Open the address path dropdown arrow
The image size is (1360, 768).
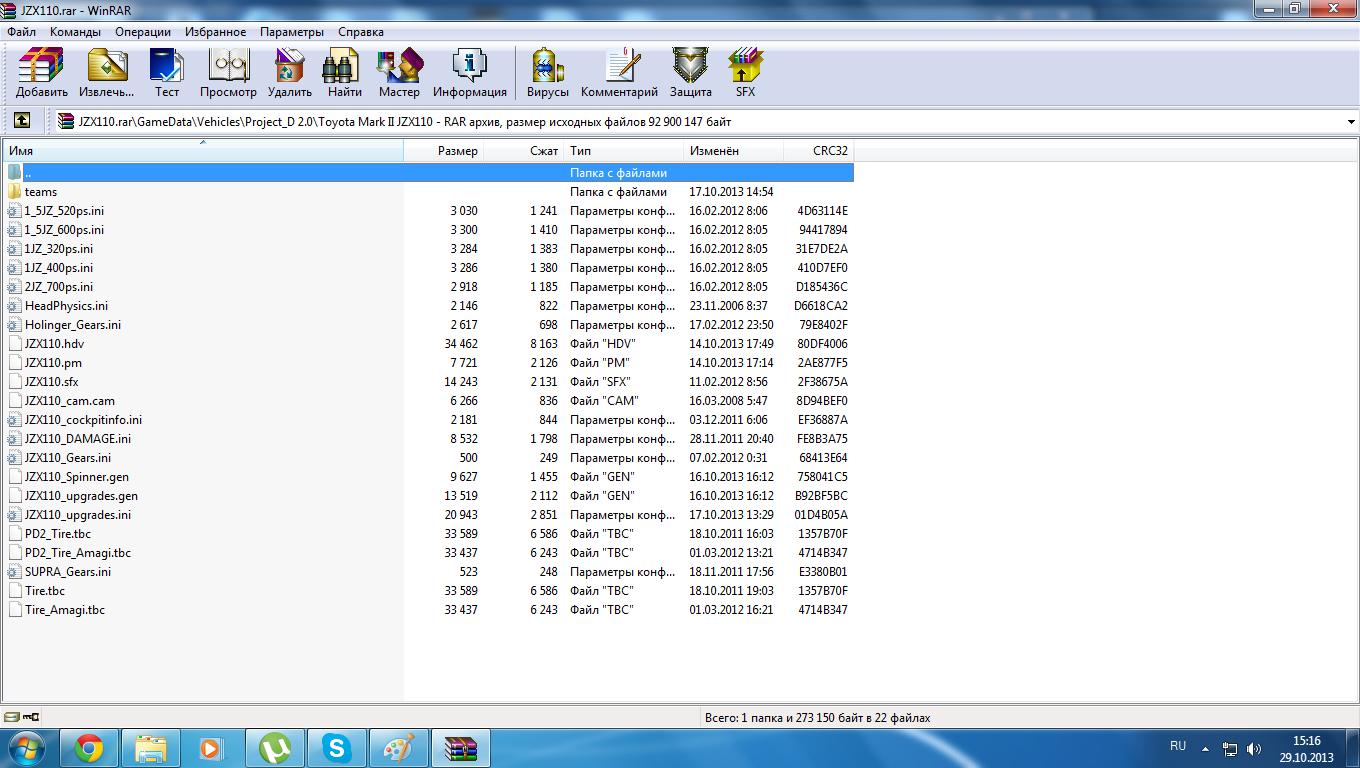[1351, 122]
